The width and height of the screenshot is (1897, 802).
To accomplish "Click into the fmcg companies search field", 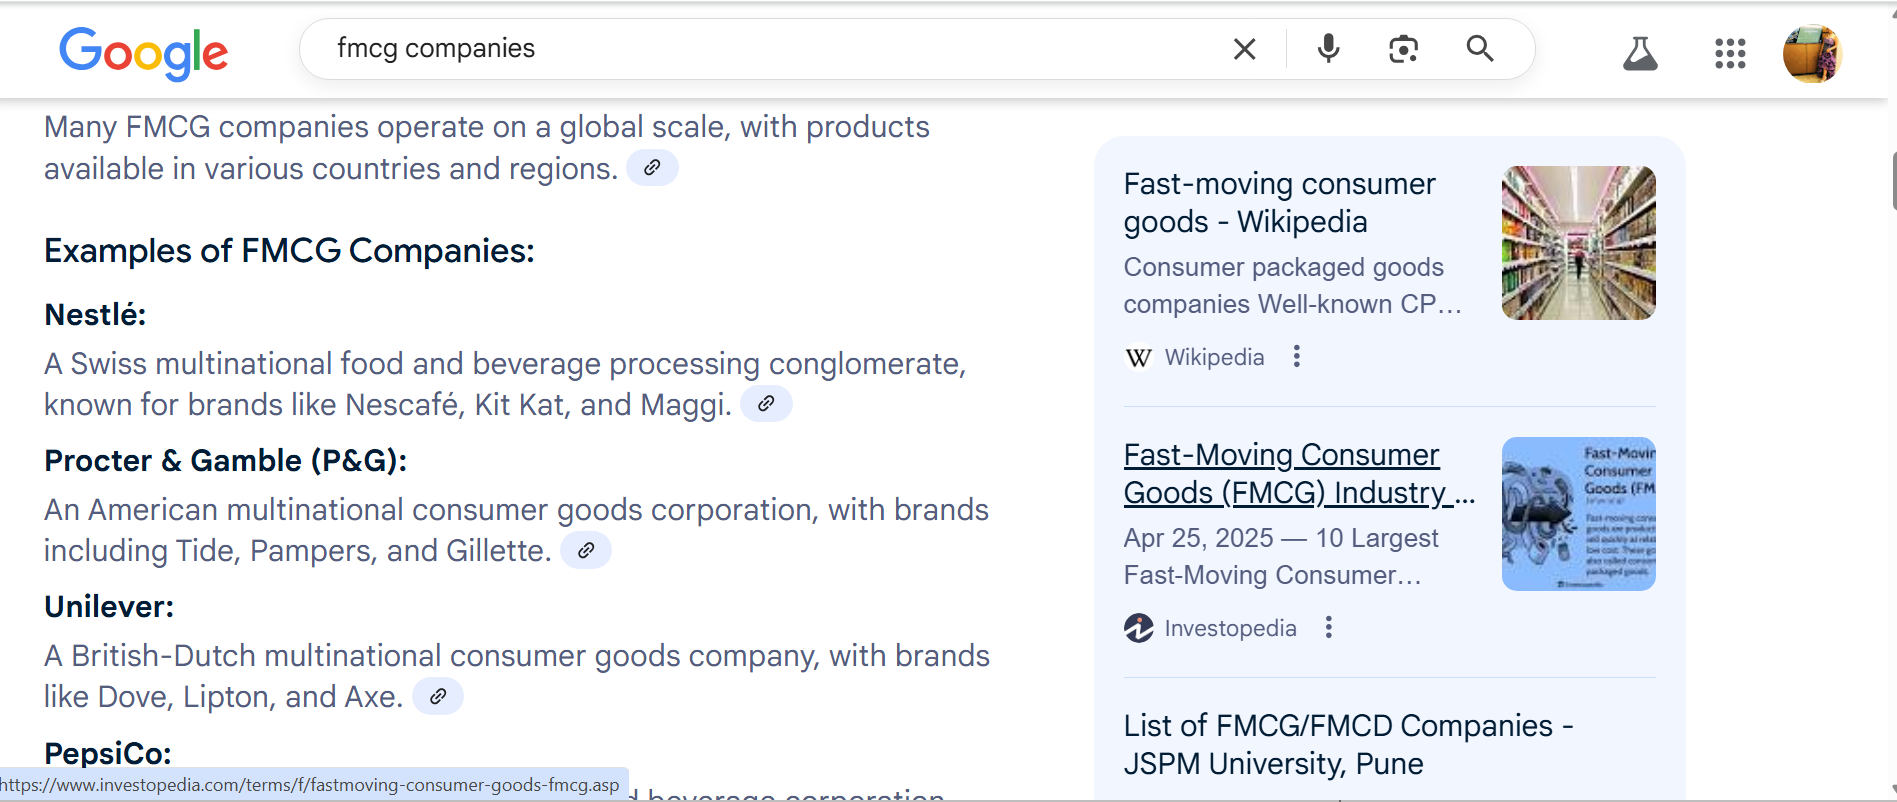I will pyautogui.click(x=770, y=48).
